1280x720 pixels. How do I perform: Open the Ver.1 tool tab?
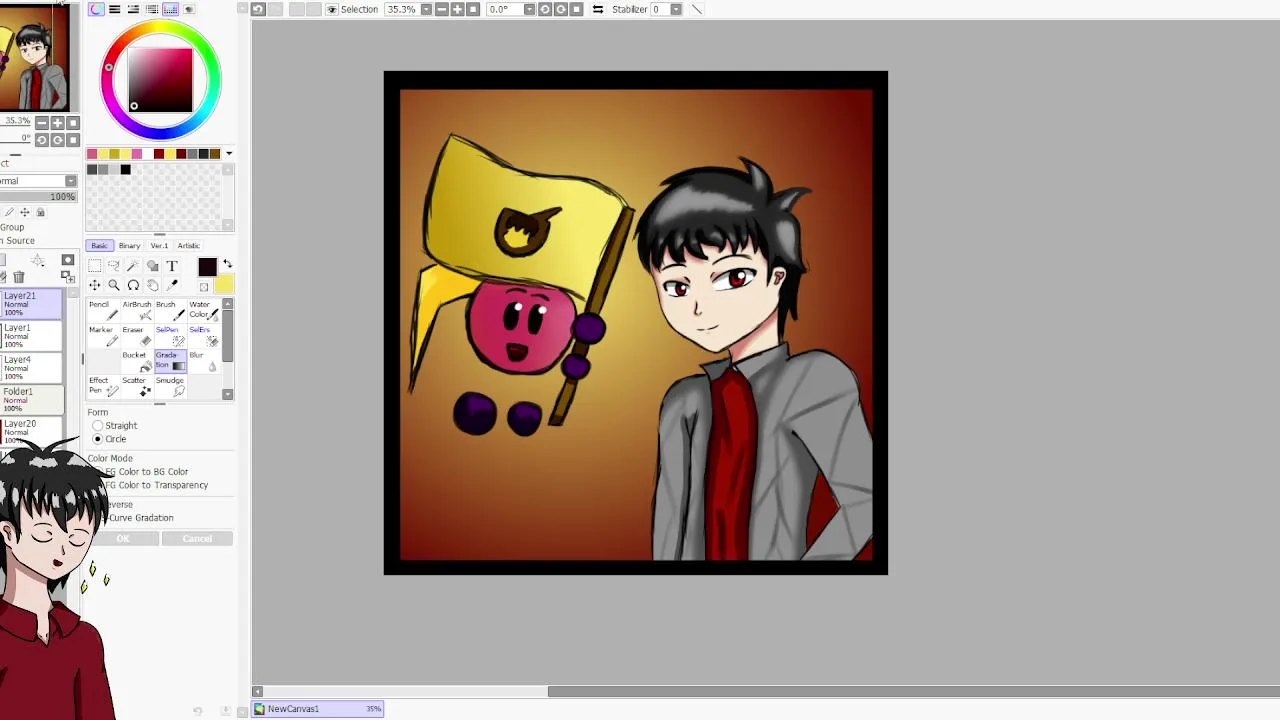click(159, 245)
